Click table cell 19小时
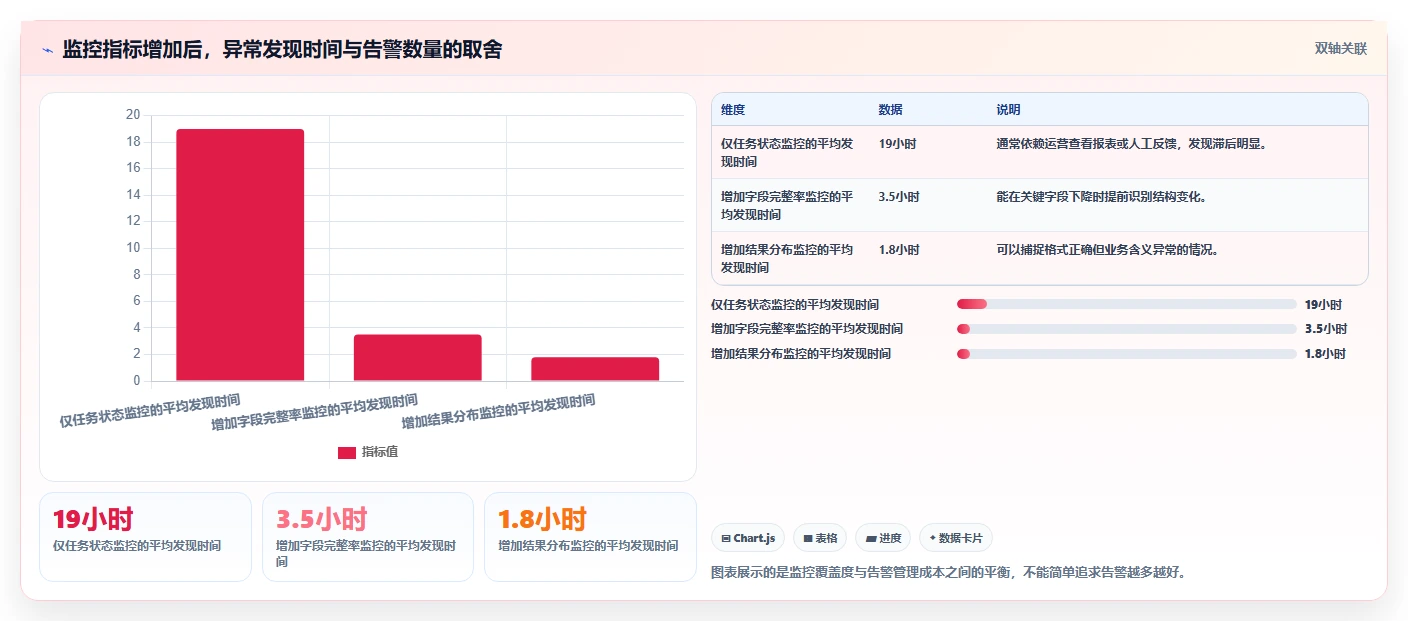The image size is (1408, 621). tap(897, 144)
